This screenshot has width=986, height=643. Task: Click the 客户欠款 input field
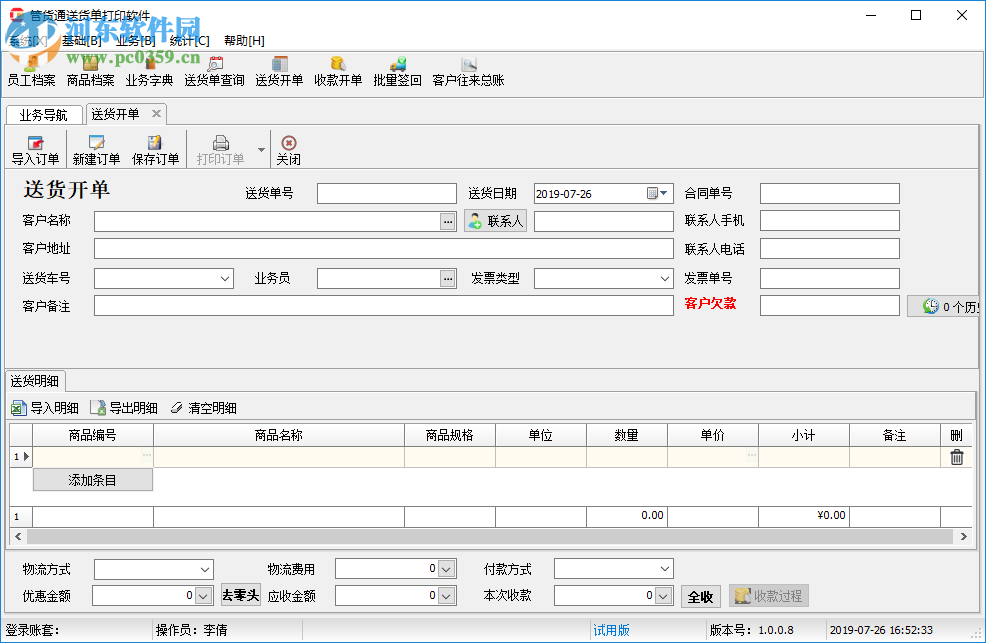click(x=829, y=306)
